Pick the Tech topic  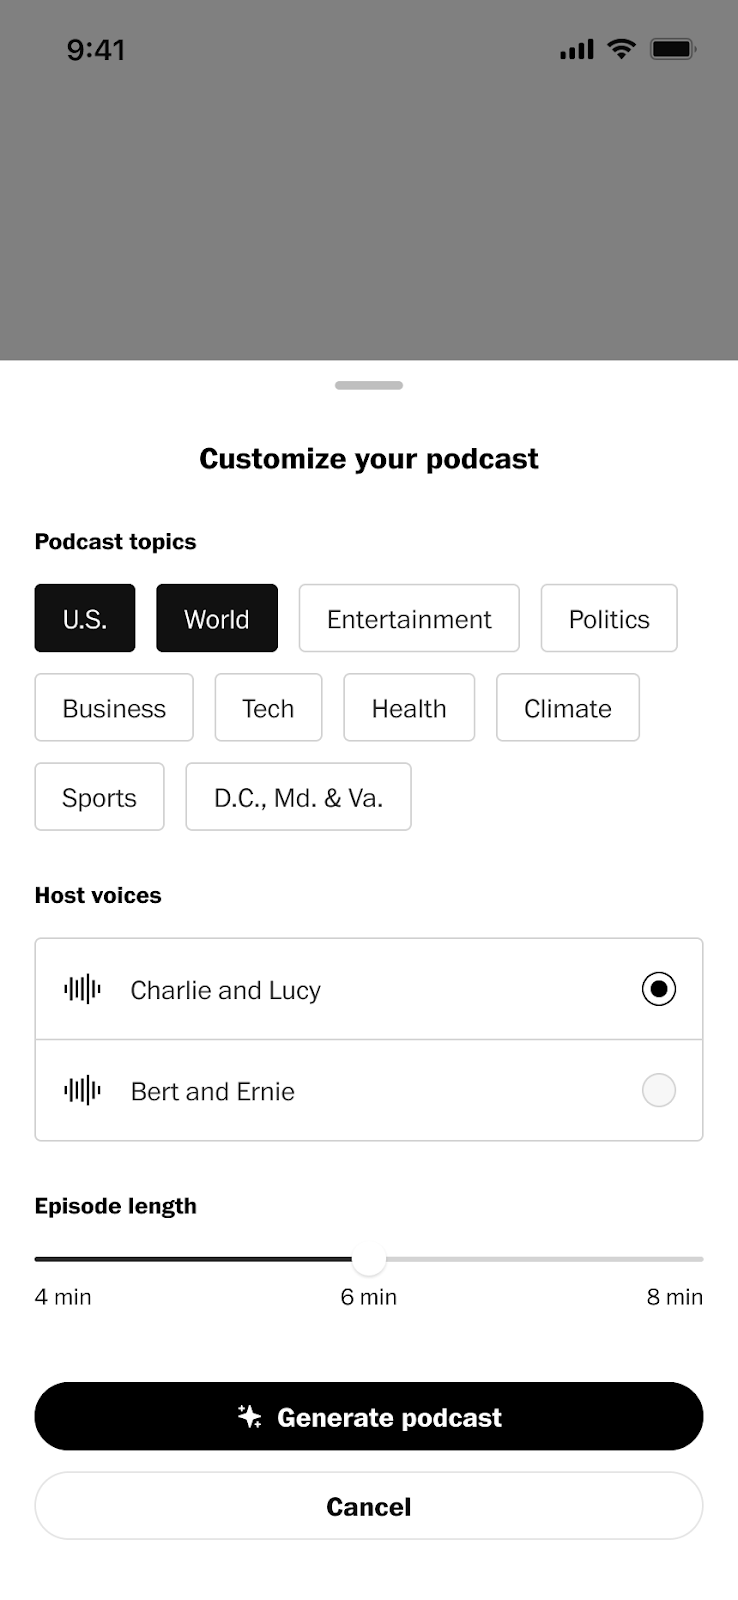(268, 708)
